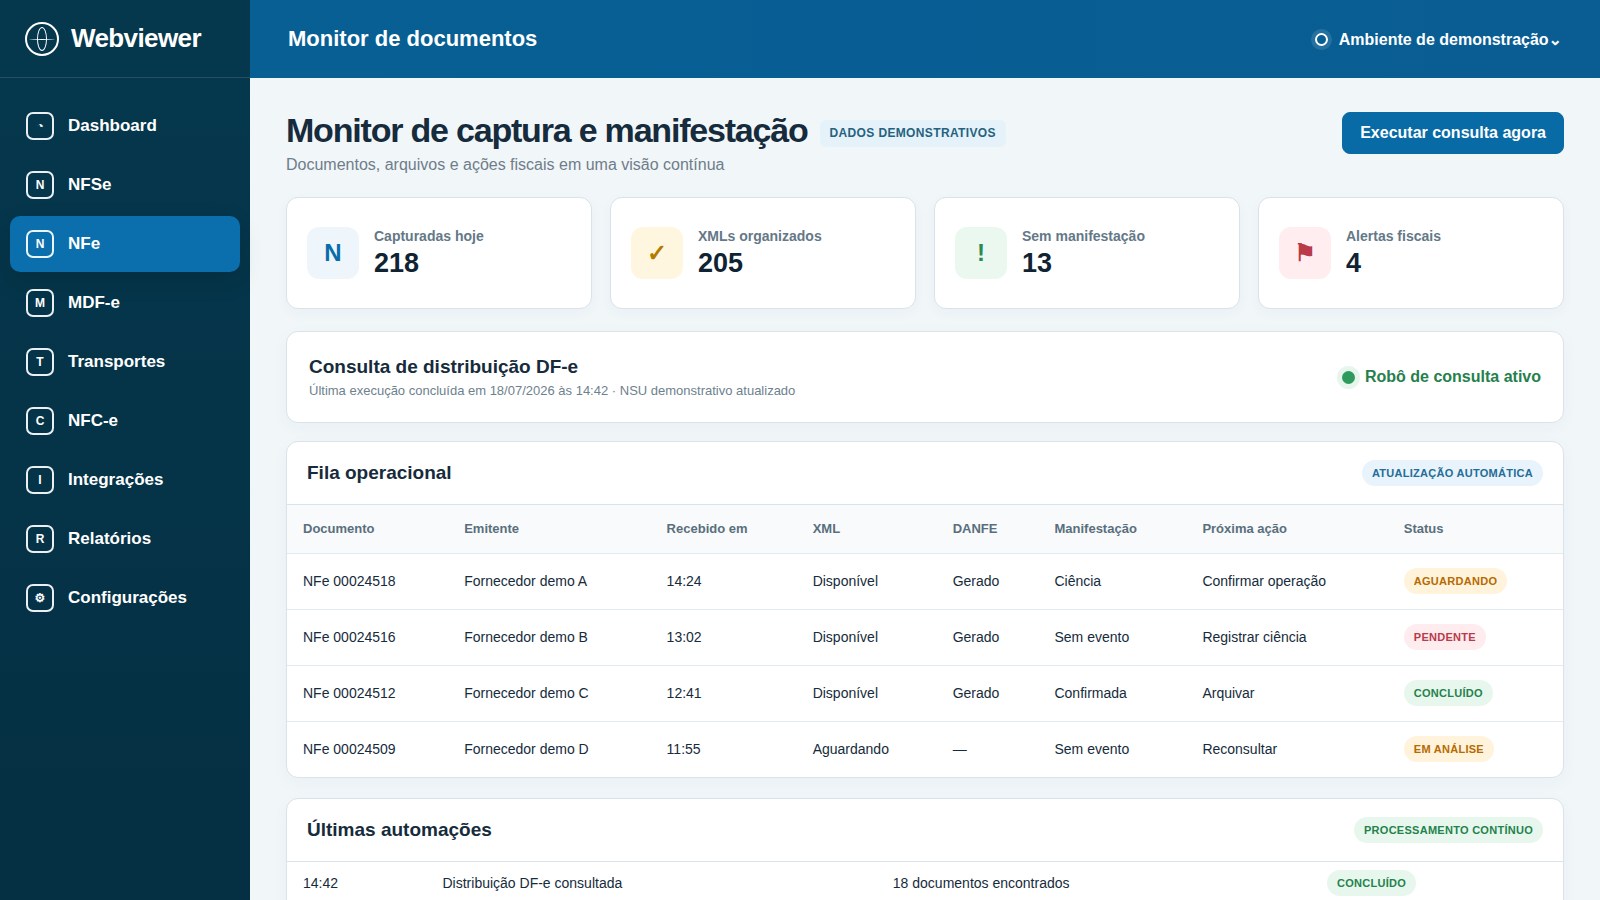
Task: Click the AGUARDANDO status badge
Action: tap(1455, 581)
